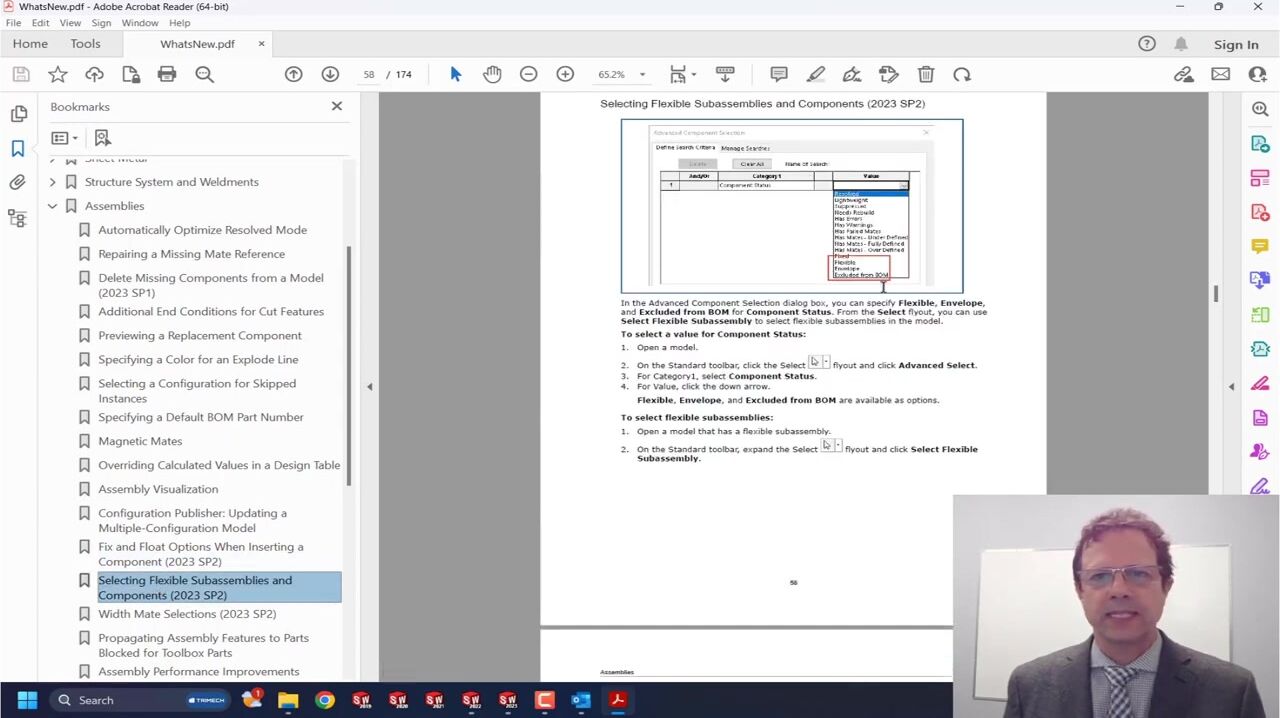Click the Zoom out minus icon

click(528, 74)
